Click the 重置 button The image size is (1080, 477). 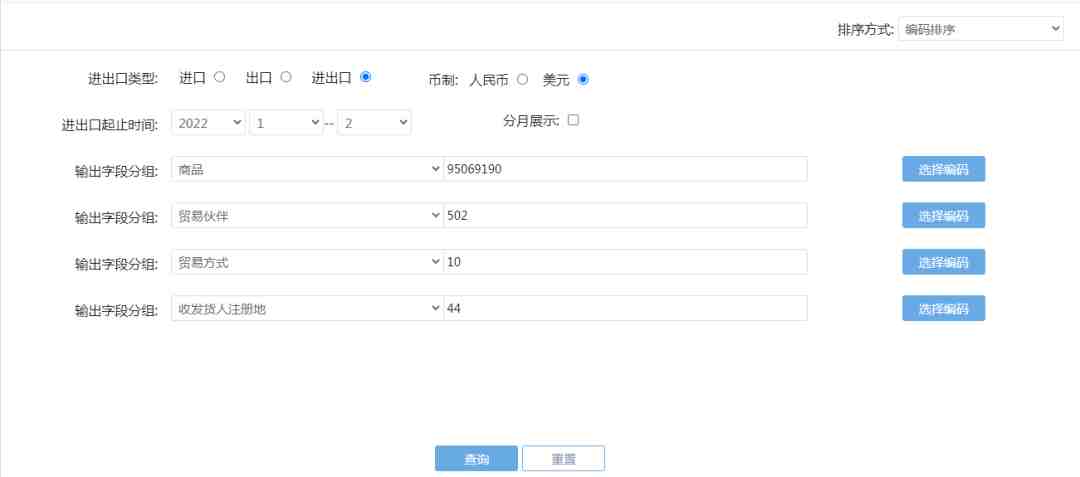(x=563, y=458)
